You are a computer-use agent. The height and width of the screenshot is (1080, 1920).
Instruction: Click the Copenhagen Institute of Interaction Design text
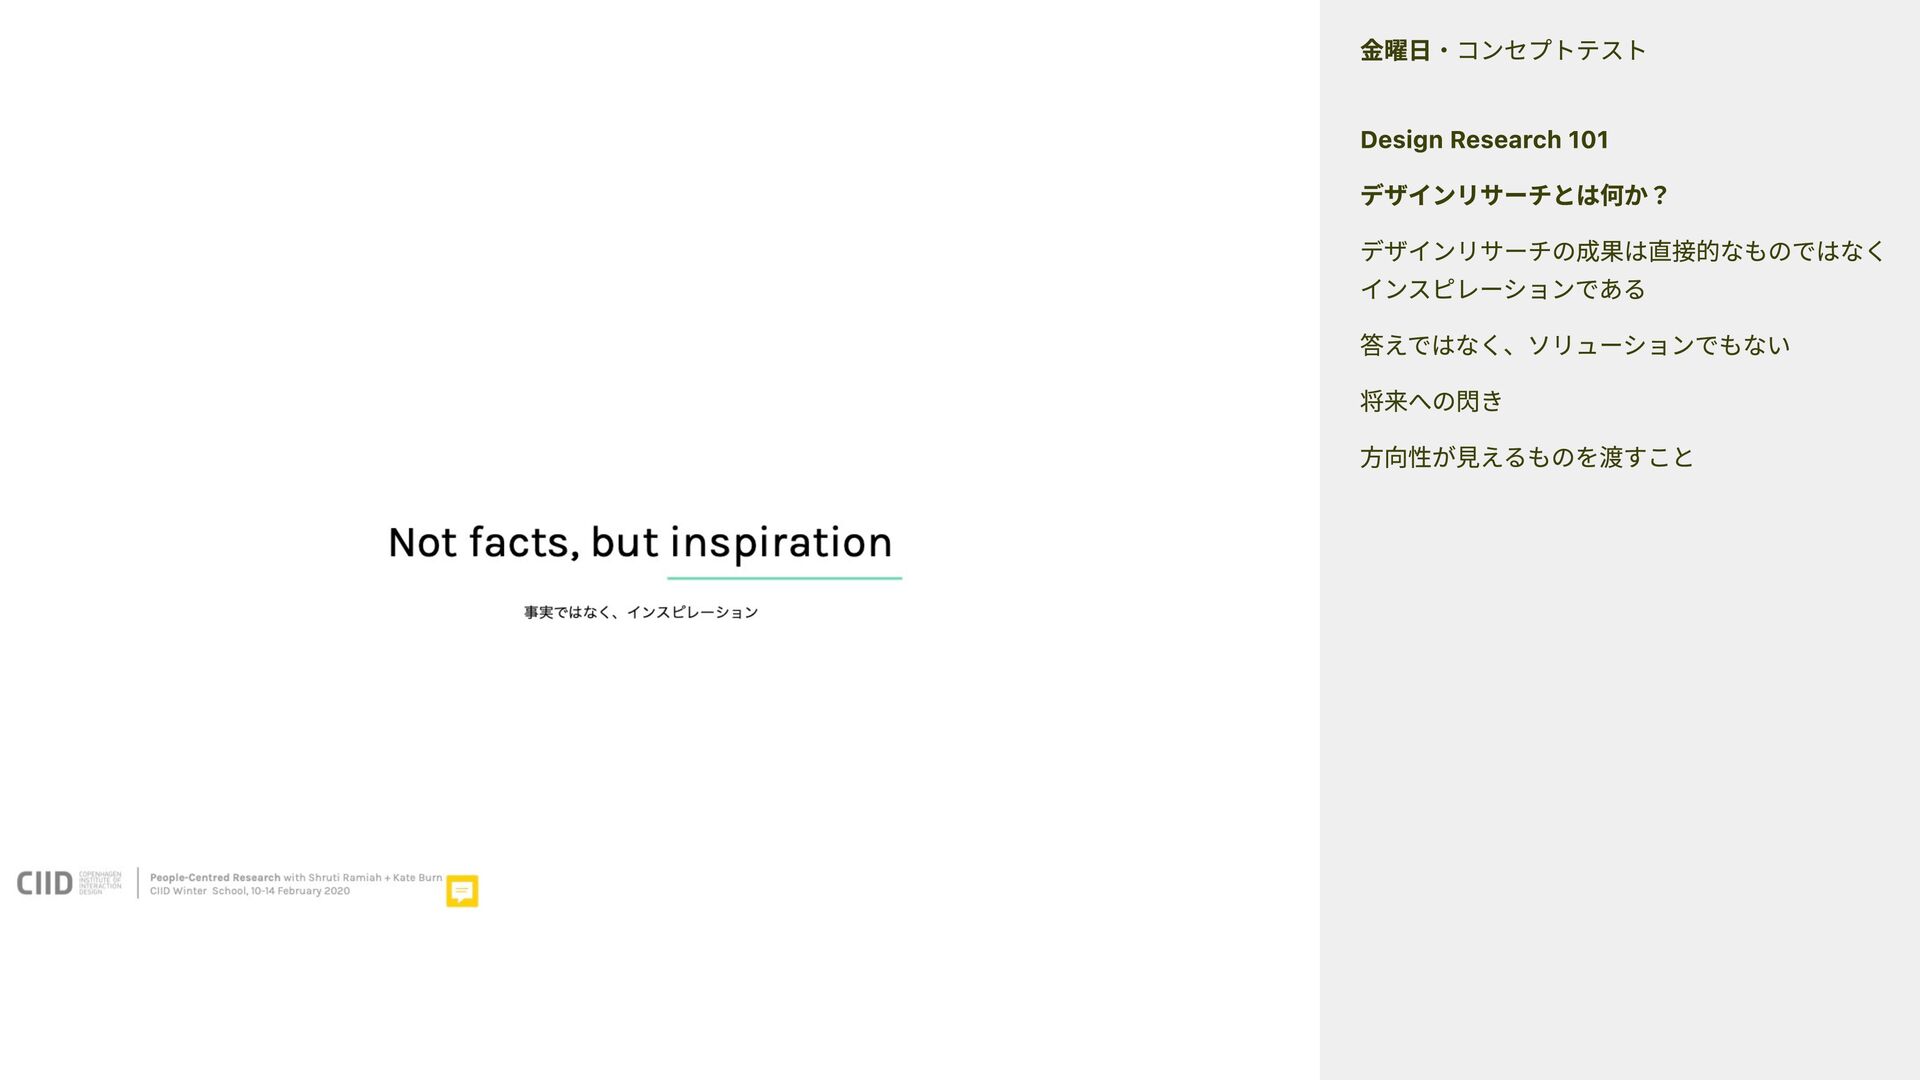click(100, 883)
